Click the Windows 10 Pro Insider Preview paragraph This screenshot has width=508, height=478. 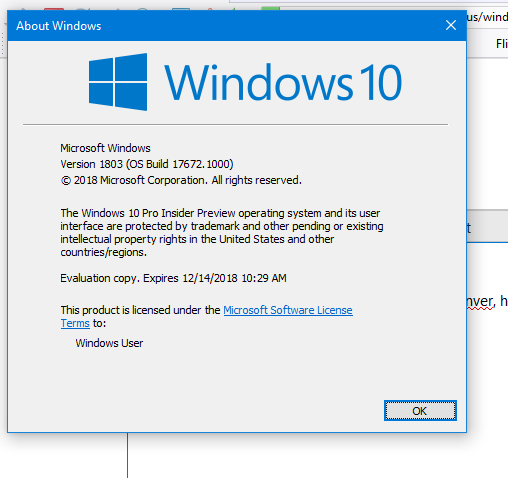(222, 233)
